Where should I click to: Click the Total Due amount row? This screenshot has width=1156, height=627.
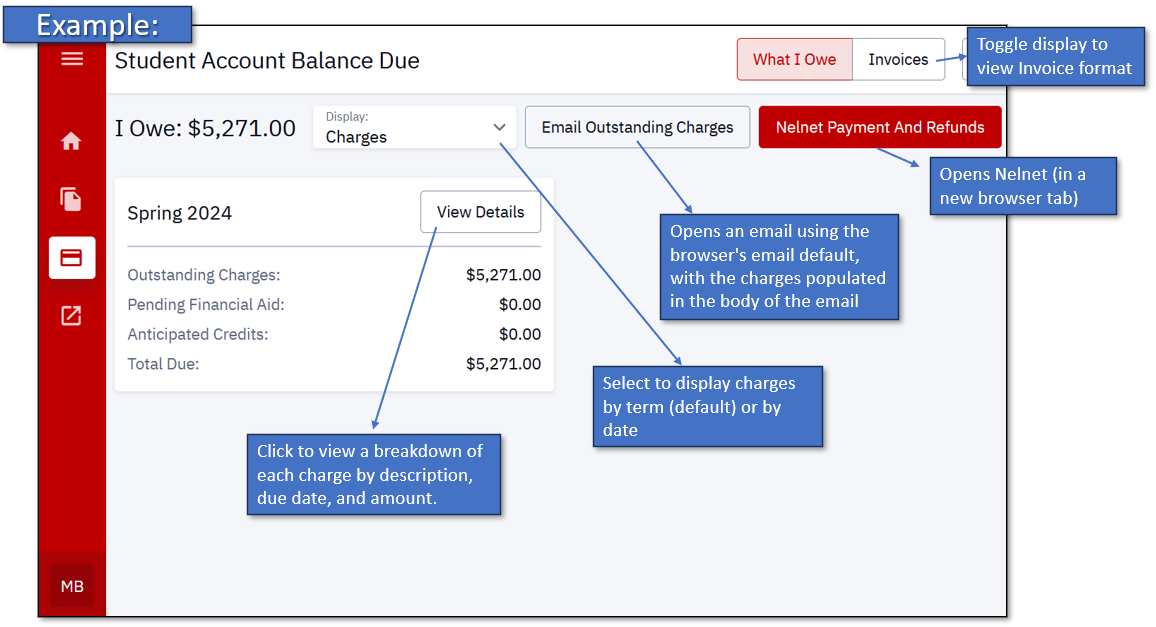coord(334,364)
